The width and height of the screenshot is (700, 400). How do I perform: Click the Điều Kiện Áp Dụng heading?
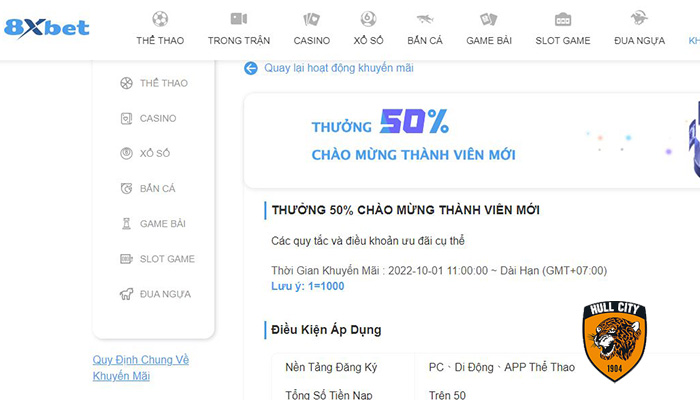coord(326,330)
